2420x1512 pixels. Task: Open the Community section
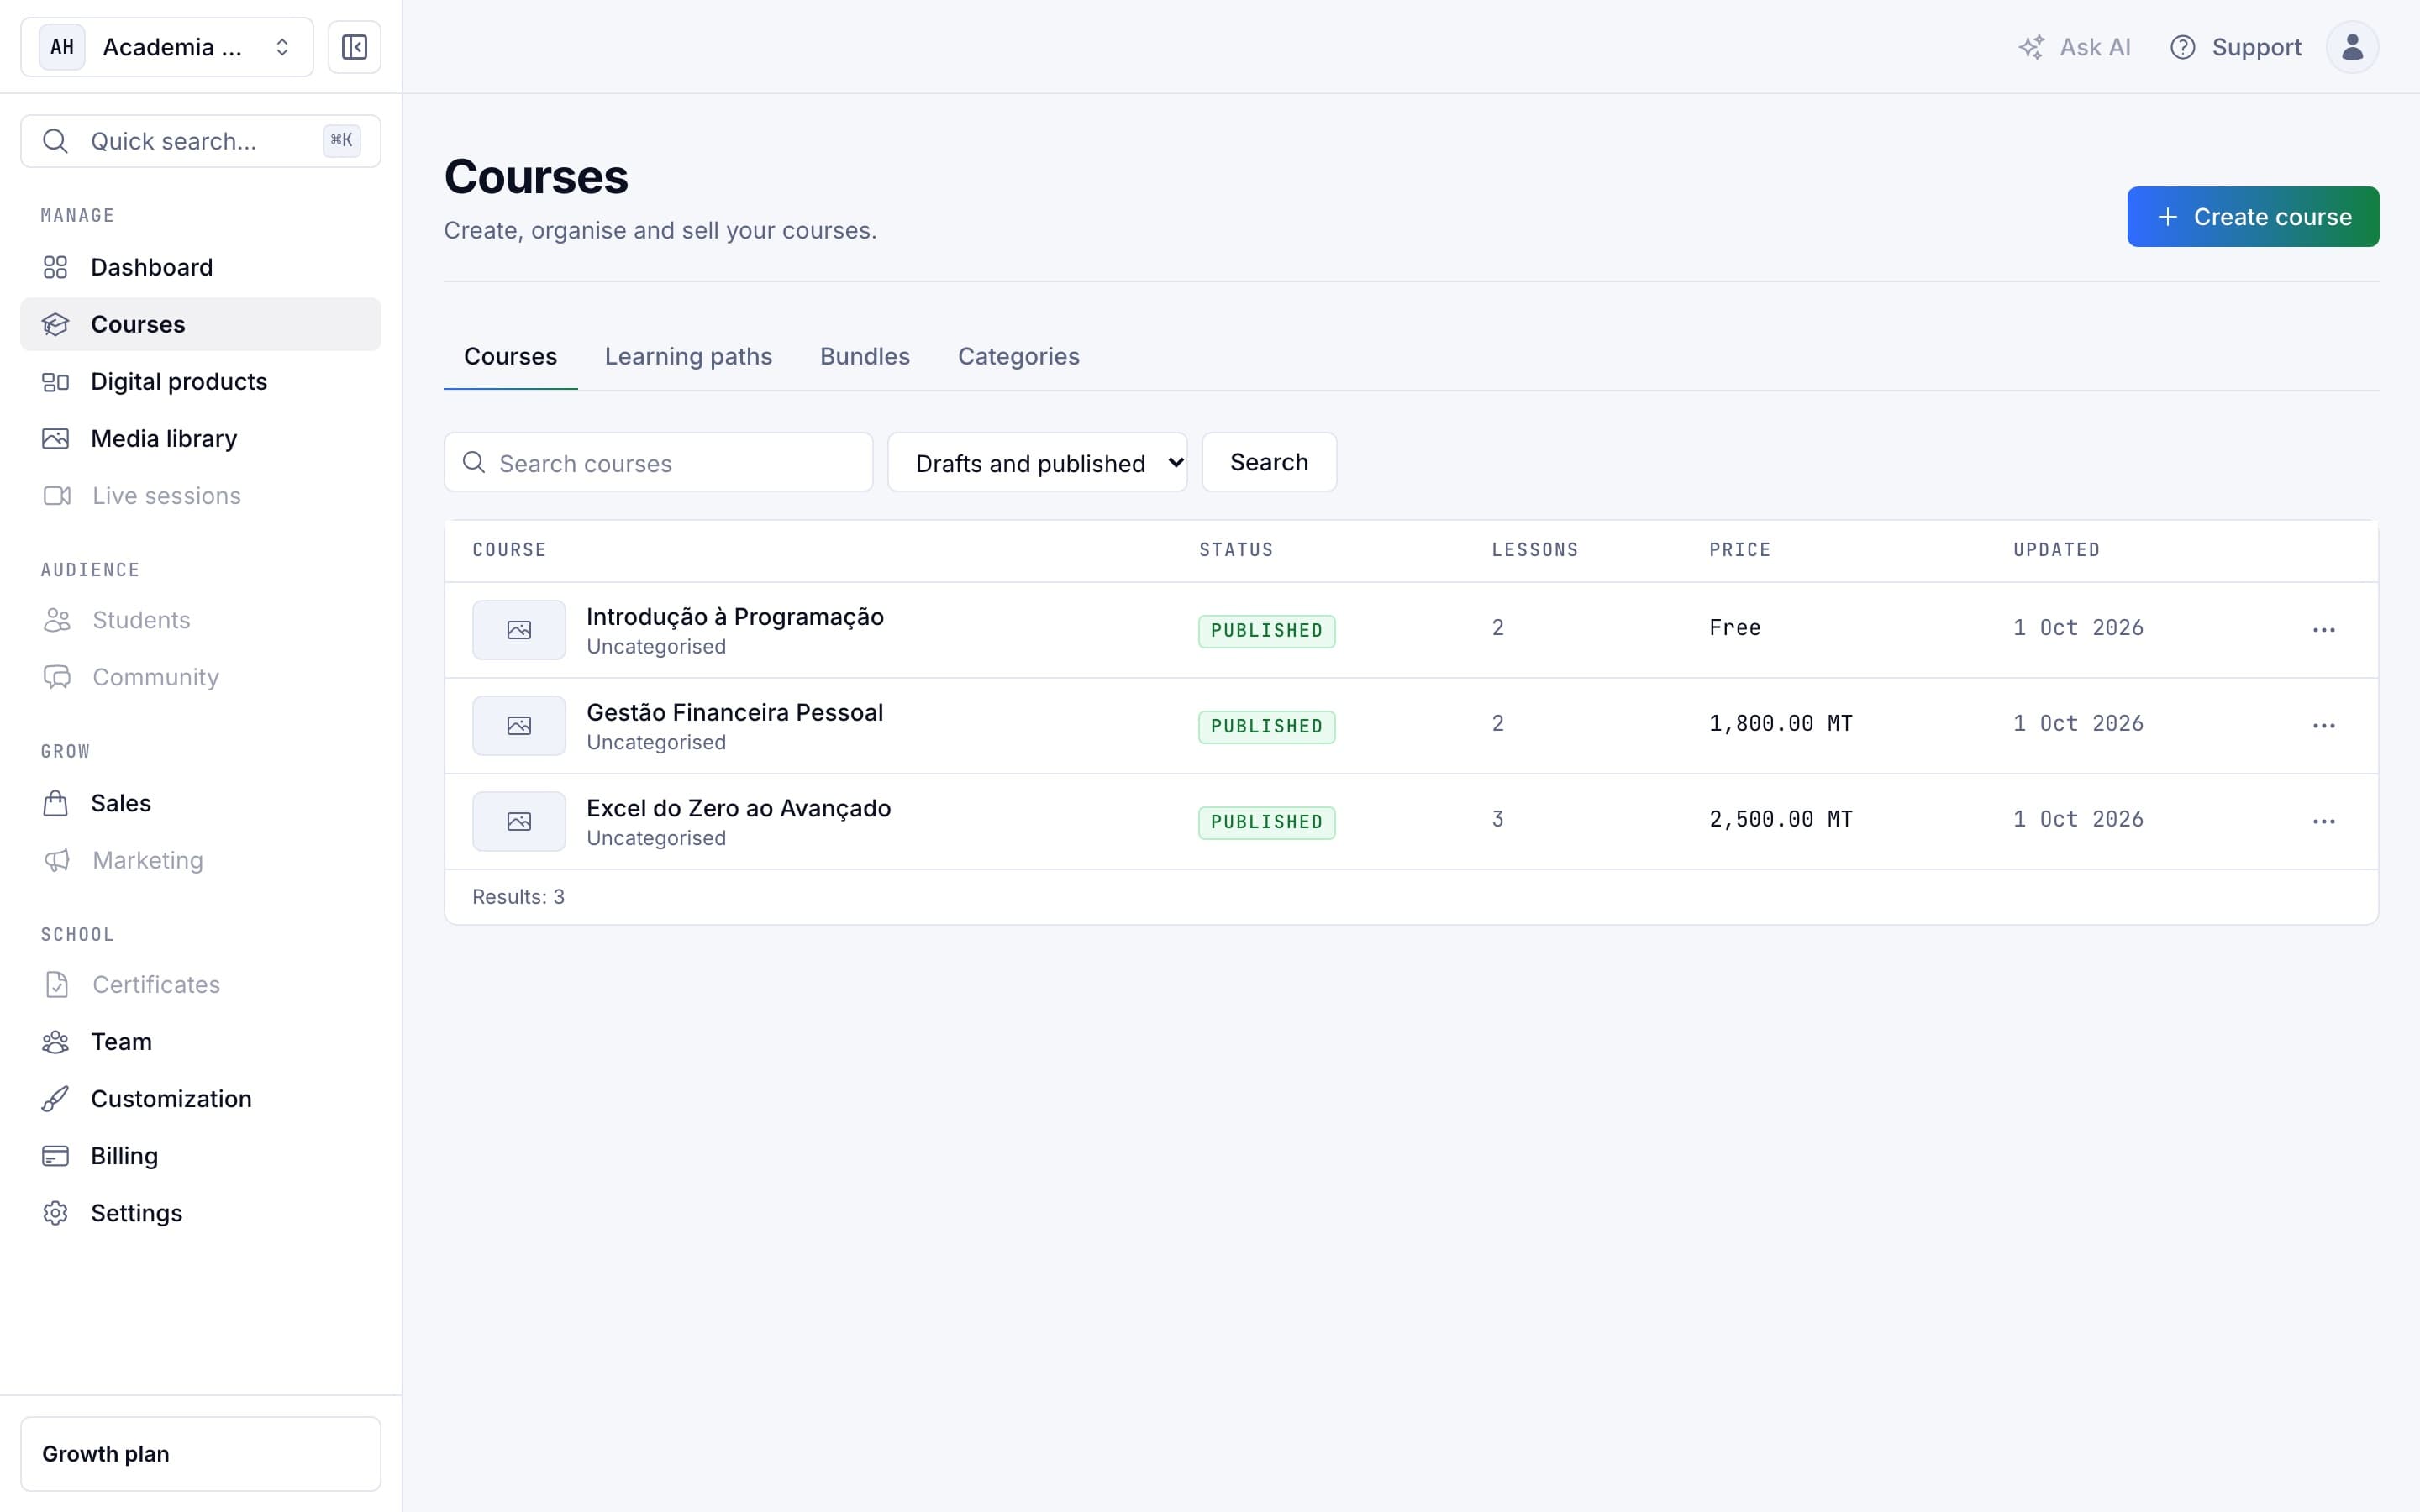tap(200, 677)
